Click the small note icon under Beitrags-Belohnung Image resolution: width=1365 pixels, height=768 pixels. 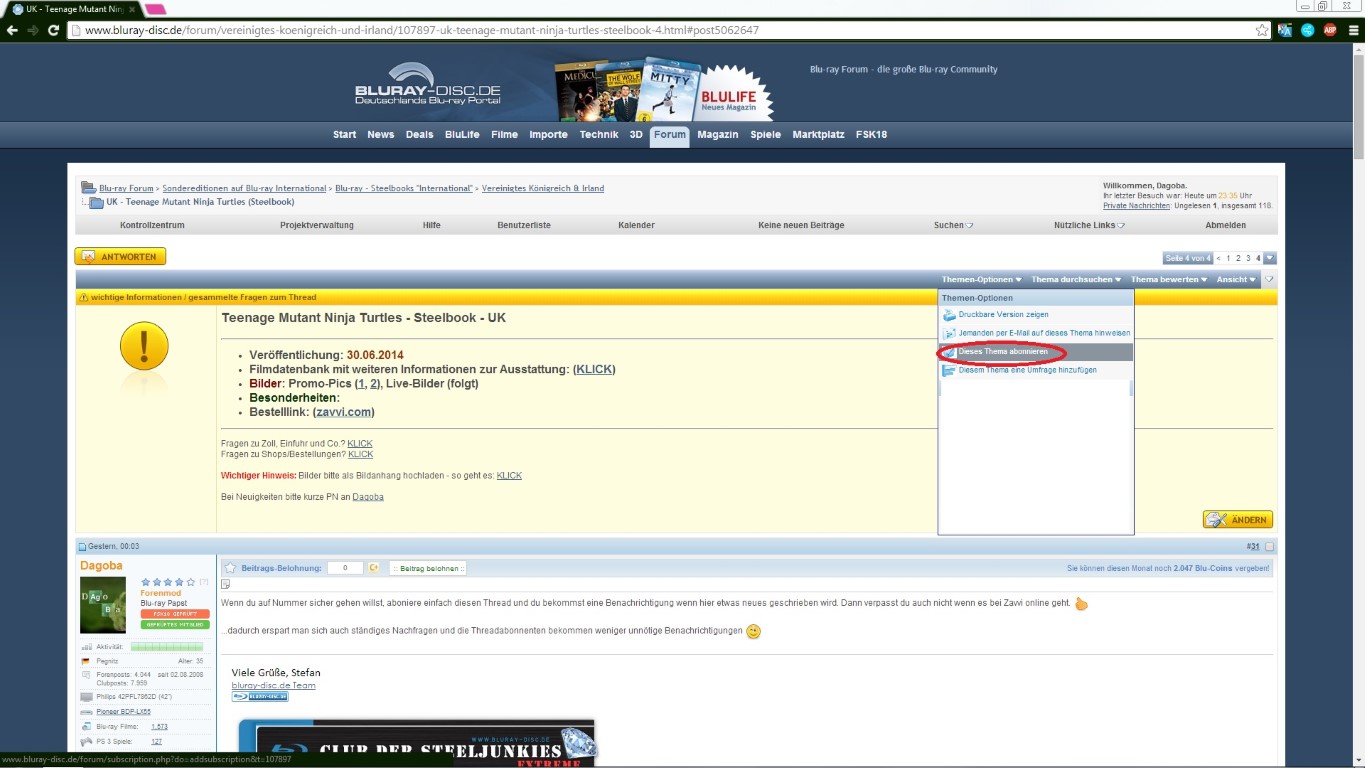225,584
